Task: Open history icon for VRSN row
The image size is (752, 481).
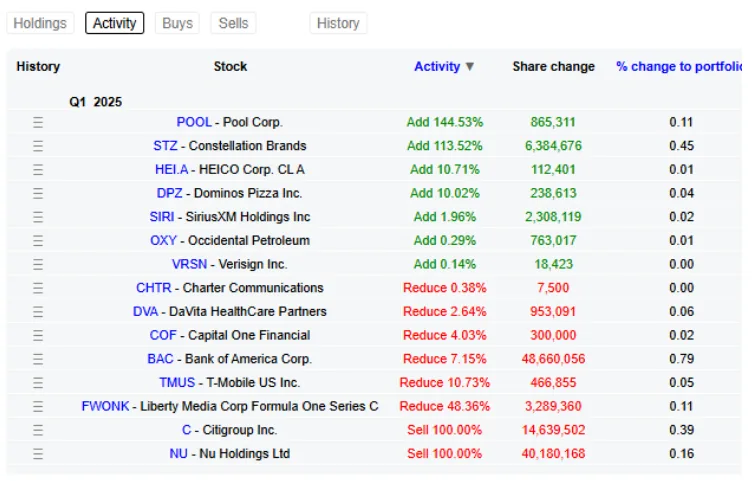Action: 38,264
